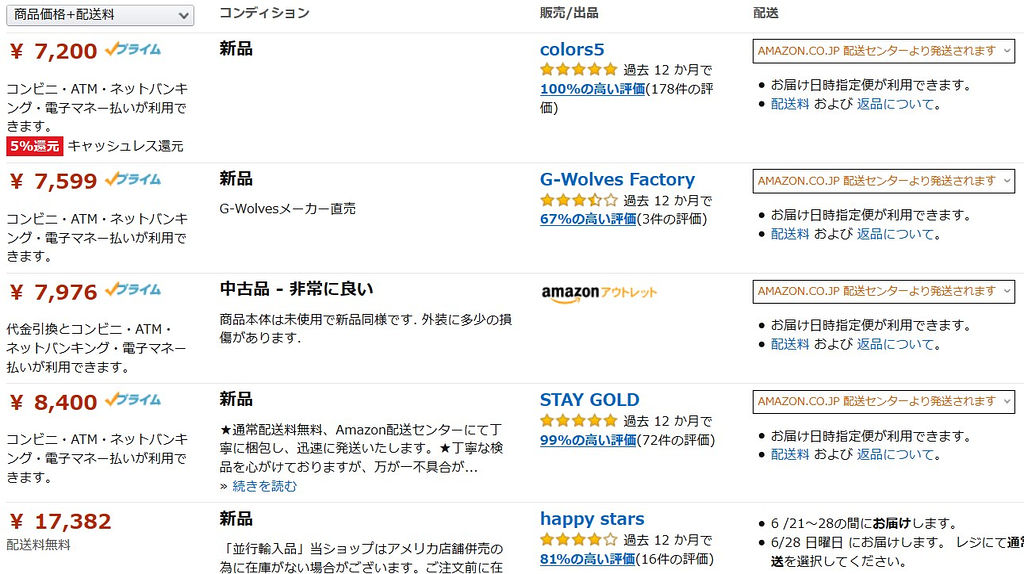Open the 商品価格+配送料 sort dropdown
The image size is (1024, 574).
[x=100, y=15]
